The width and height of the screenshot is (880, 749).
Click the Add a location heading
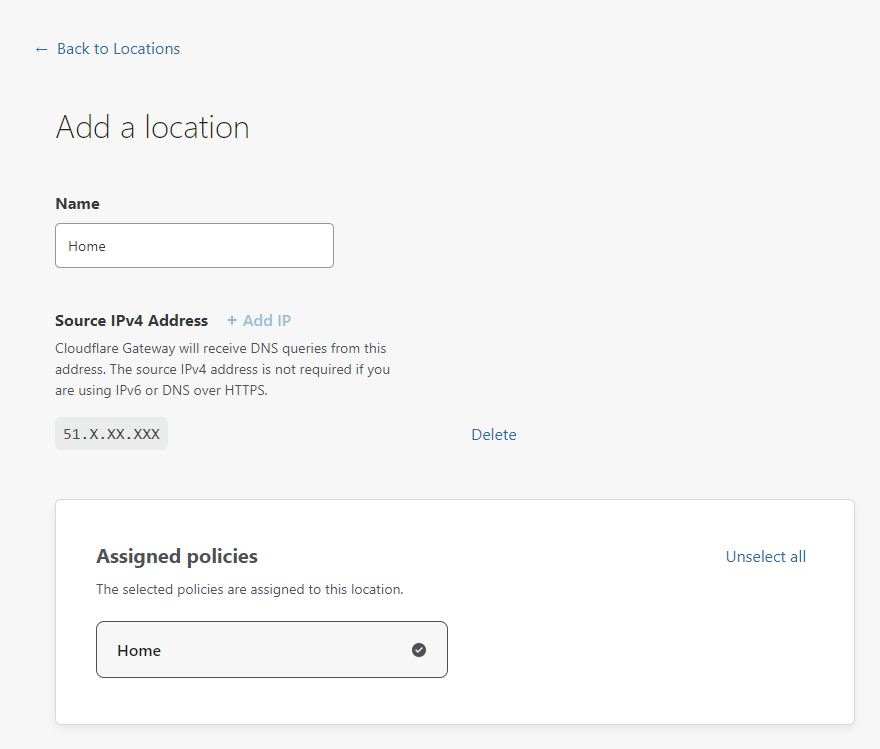(152, 128)
